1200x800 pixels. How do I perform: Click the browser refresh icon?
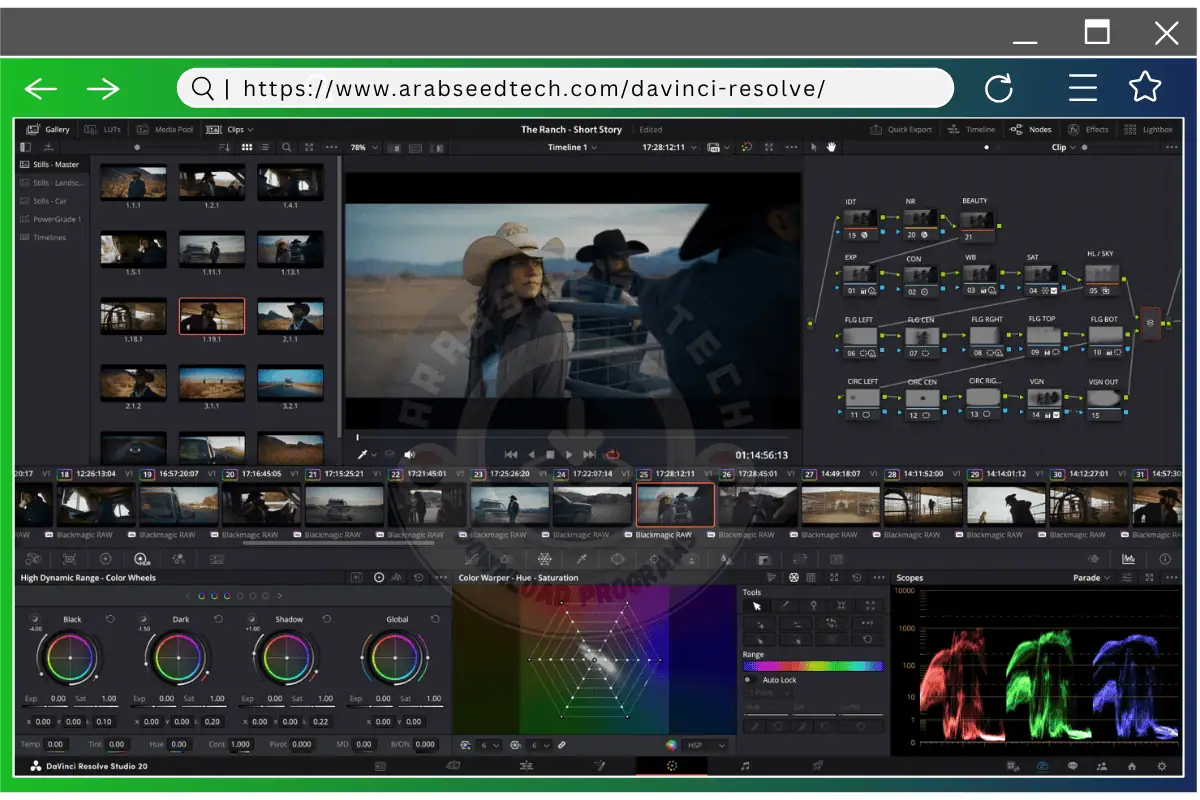(998, 89)
